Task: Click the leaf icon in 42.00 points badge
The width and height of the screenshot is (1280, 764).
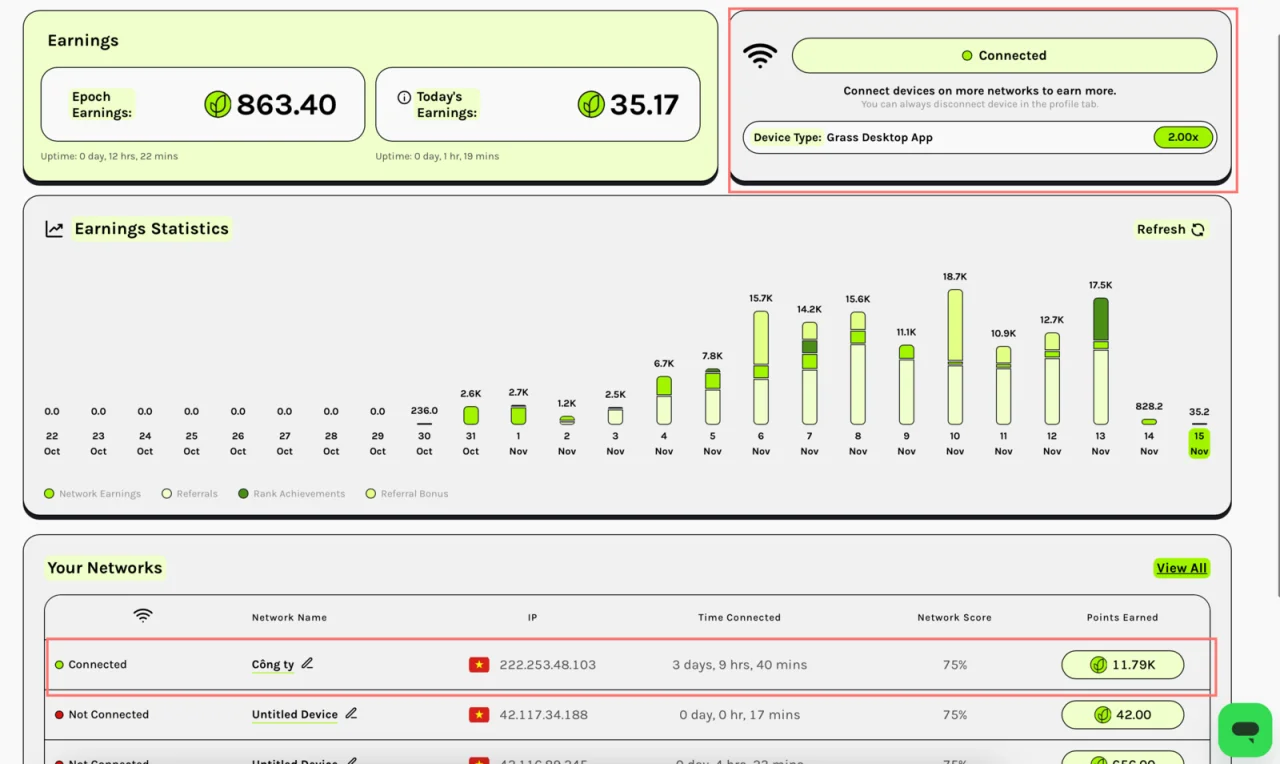Action: (1102, 714)
